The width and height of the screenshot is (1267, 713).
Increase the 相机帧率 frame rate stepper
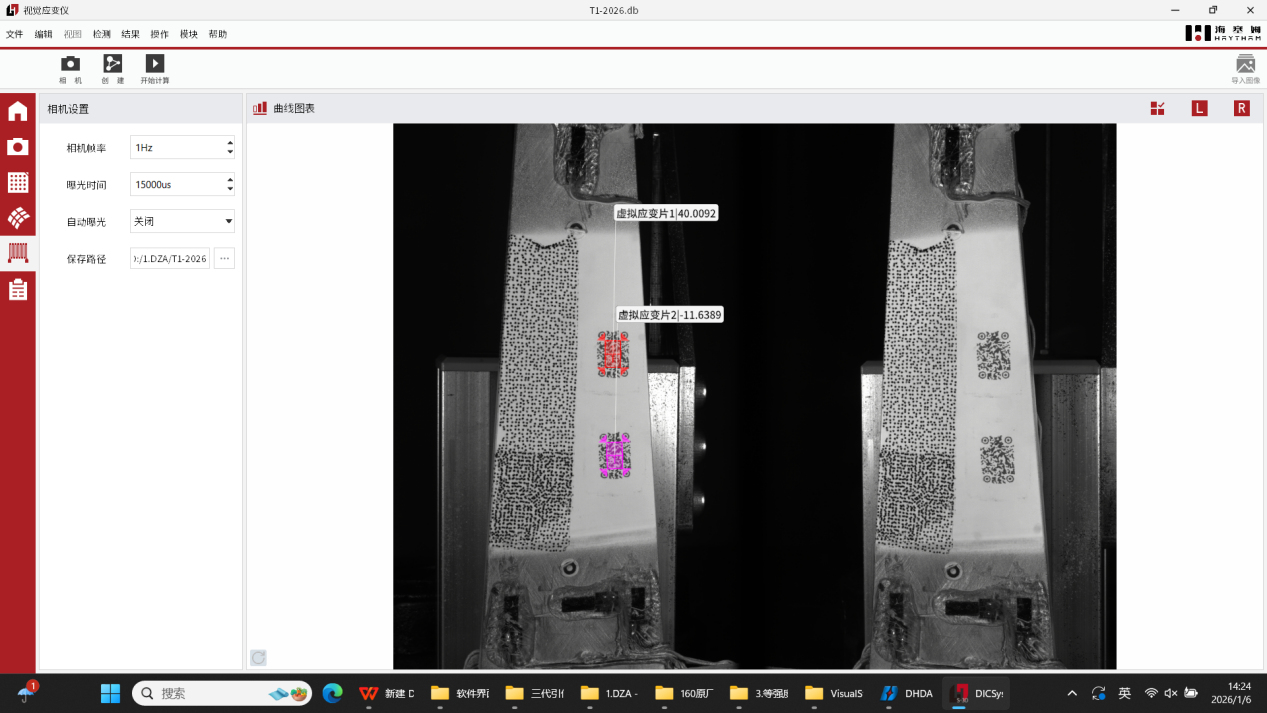point(230,143)
